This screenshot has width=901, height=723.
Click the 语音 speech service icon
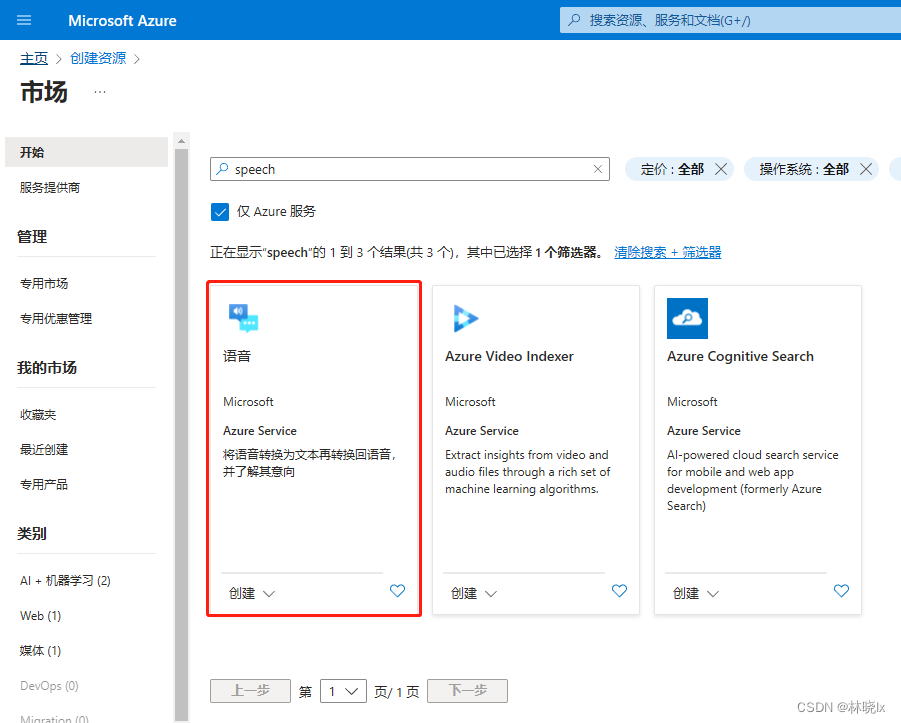[243, 318]
